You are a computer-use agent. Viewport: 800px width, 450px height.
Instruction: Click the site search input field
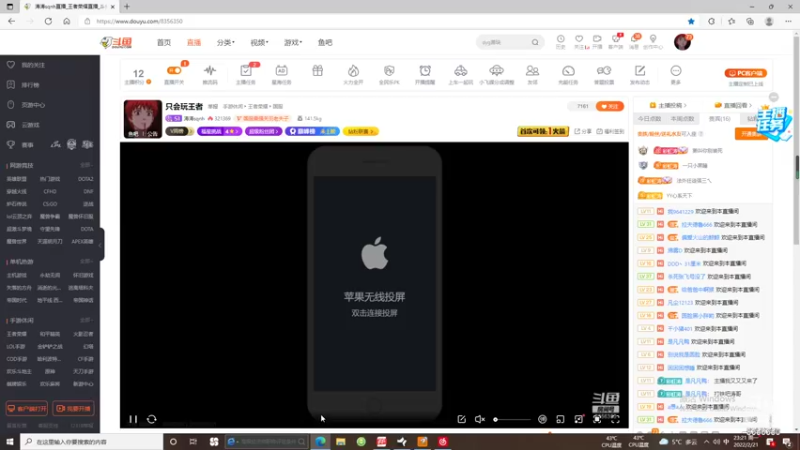click(503, 42)
